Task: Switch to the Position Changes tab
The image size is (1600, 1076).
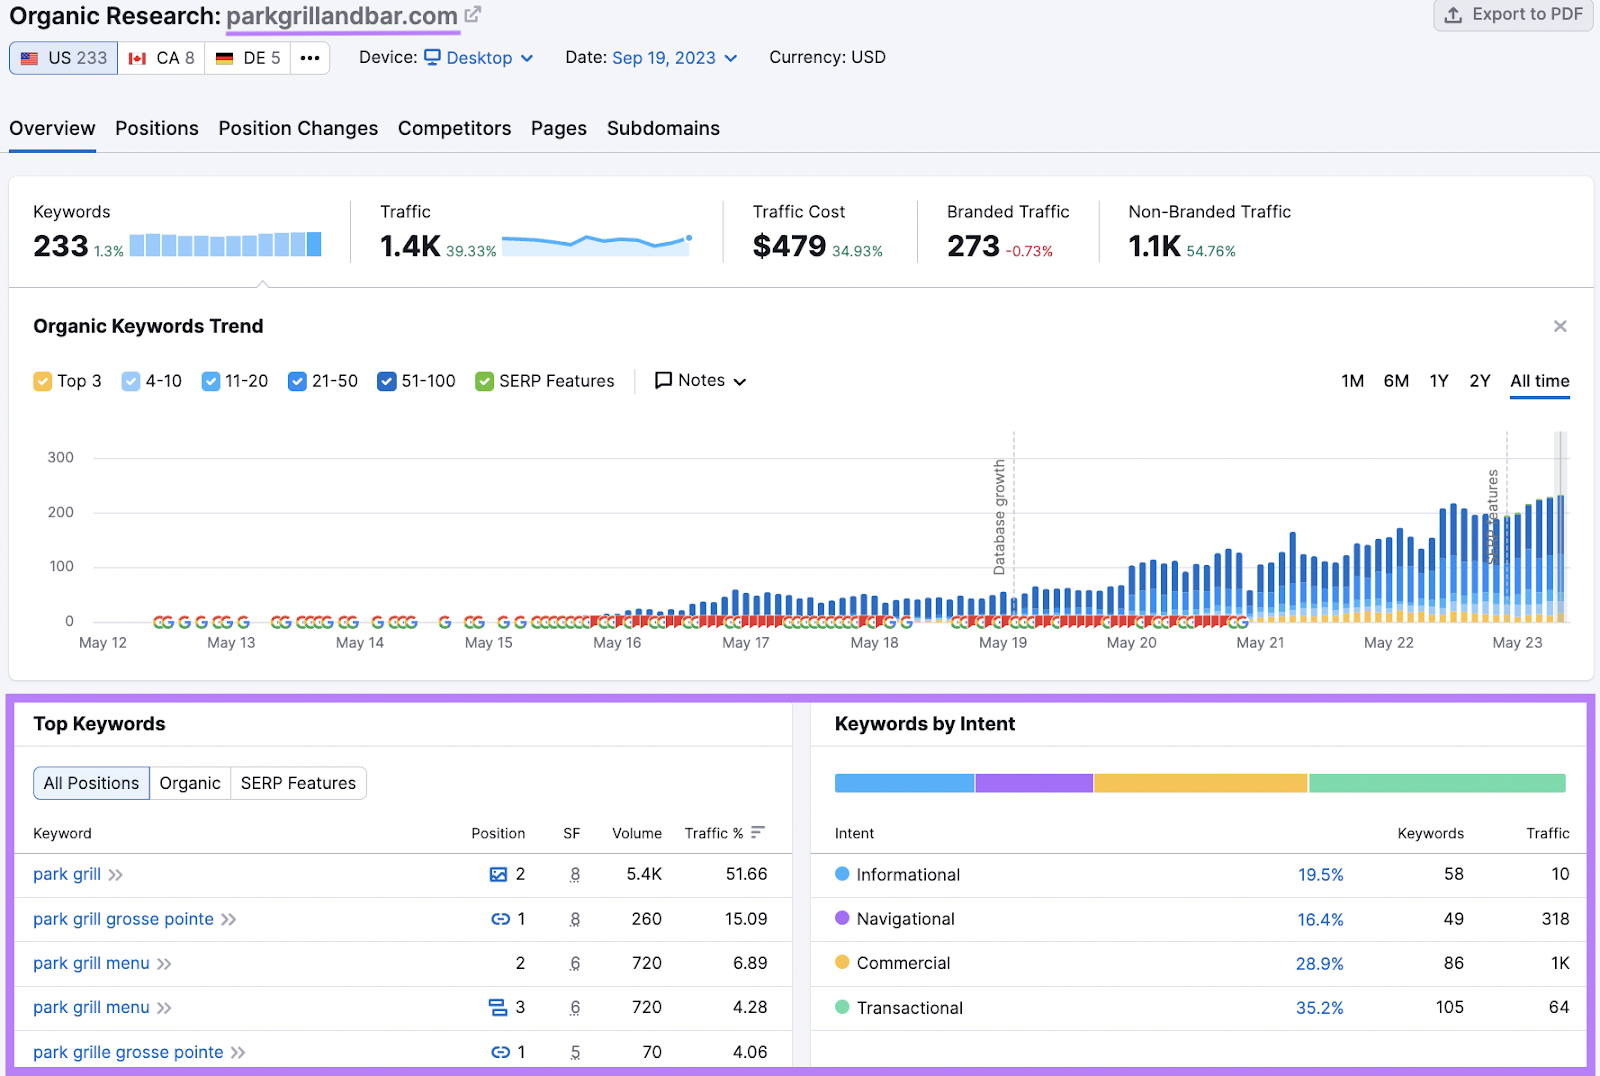Action: [297, 128]
